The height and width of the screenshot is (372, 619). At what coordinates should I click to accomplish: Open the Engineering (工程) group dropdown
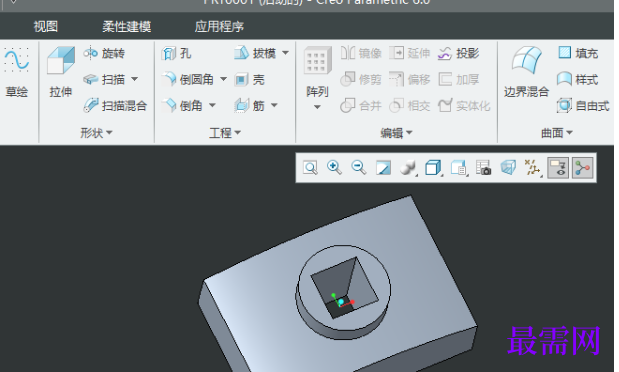click(225, 133)
